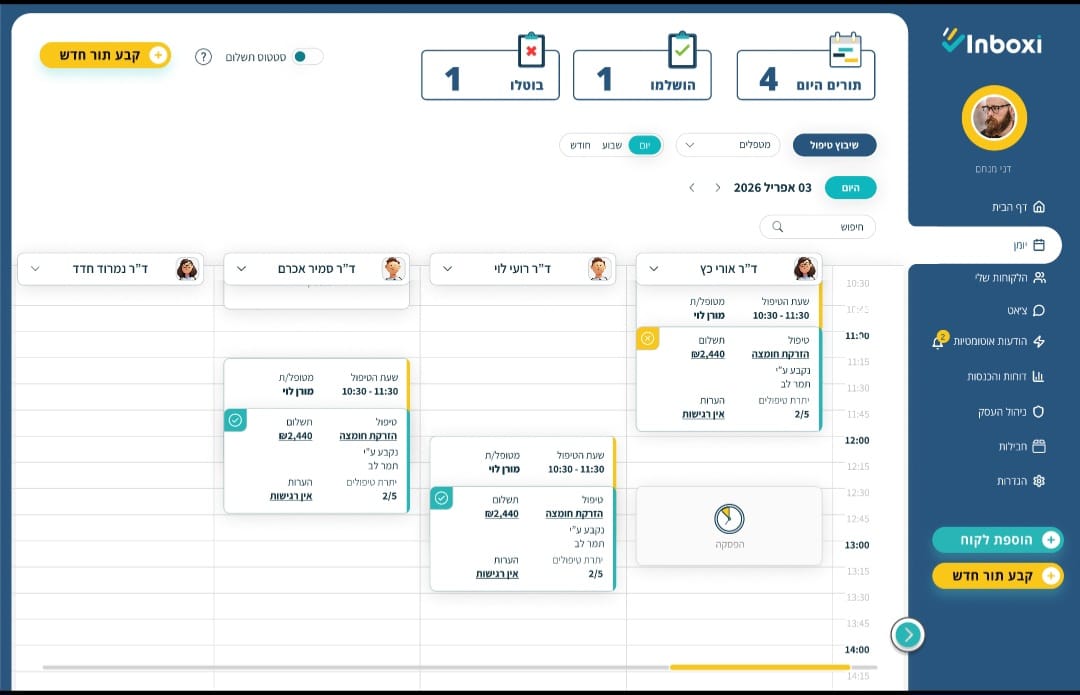1080x695 pixels.
Task: Click the top קבע תור חדש button
Action: click(x=105, y=55)
